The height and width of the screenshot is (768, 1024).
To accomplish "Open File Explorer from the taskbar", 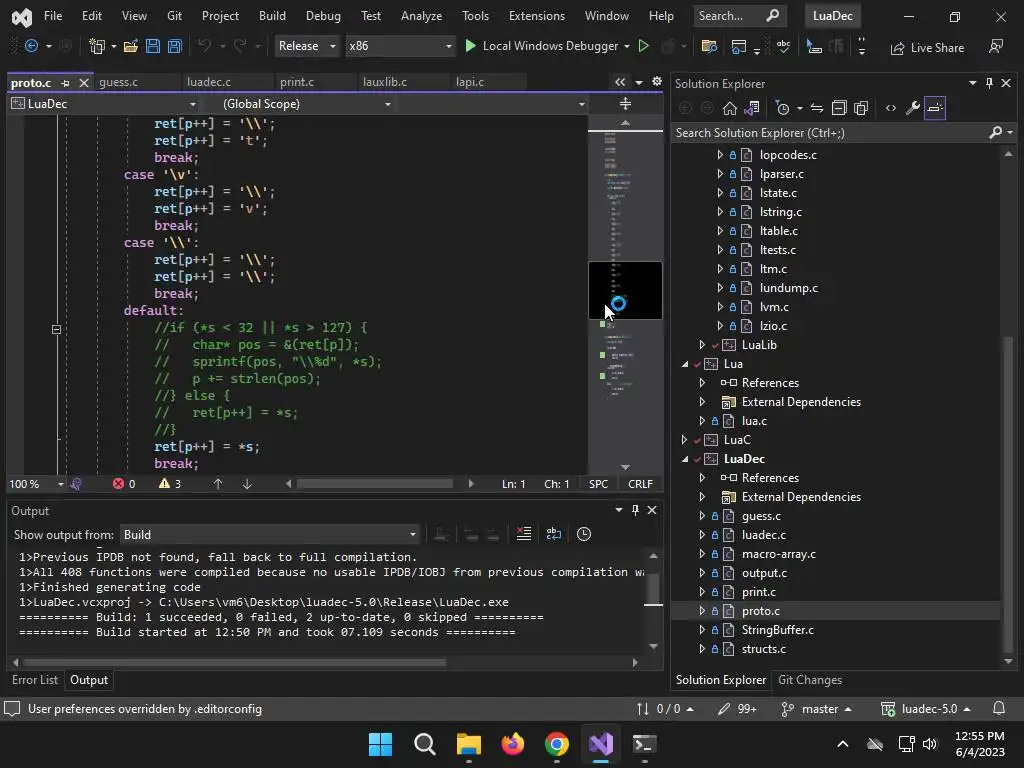I will 469,744.
